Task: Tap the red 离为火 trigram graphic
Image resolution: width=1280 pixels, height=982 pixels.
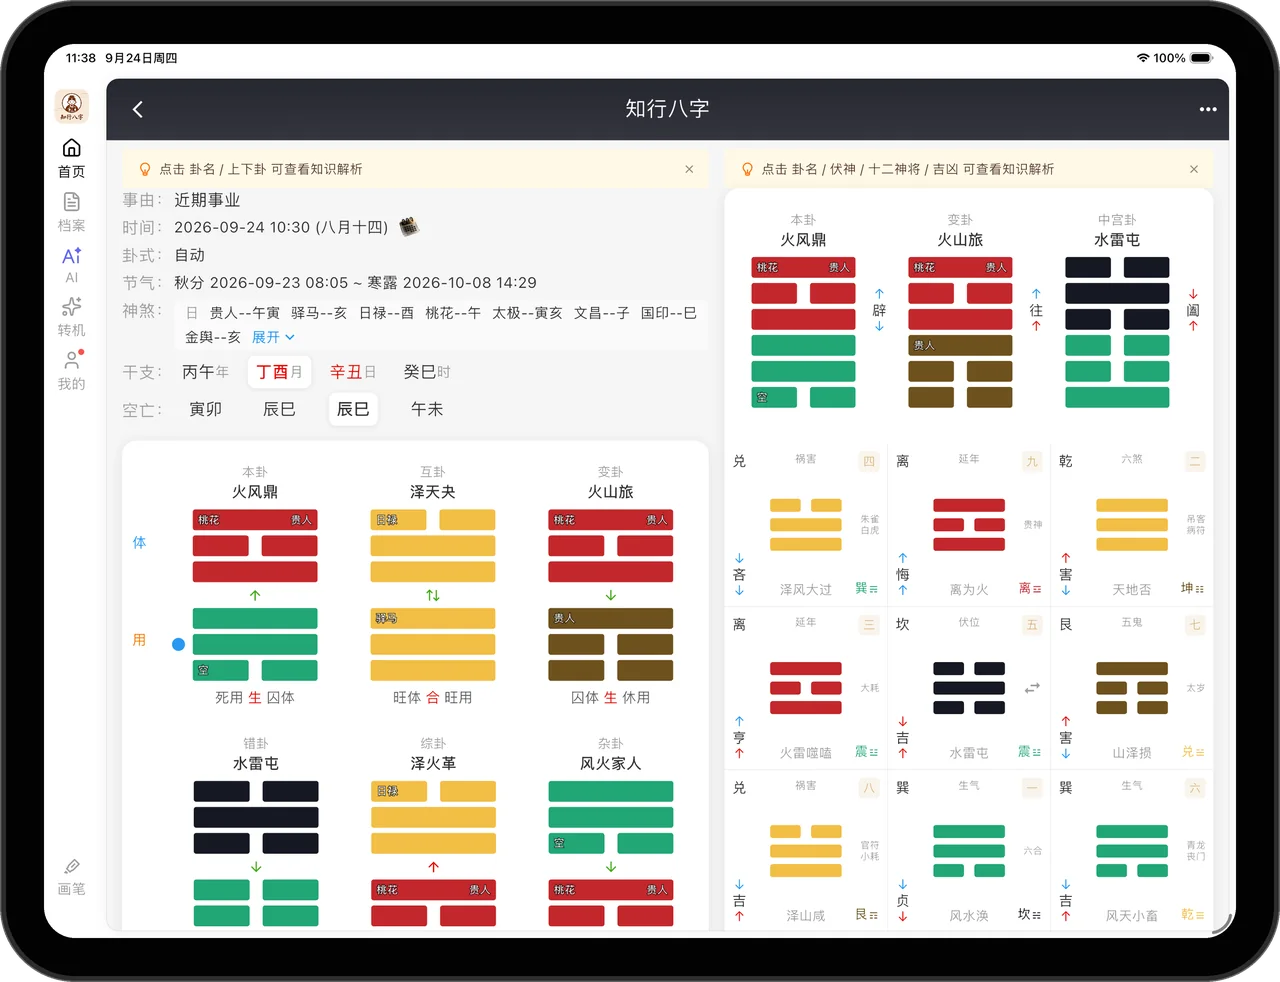Action: tap(969, 525)
